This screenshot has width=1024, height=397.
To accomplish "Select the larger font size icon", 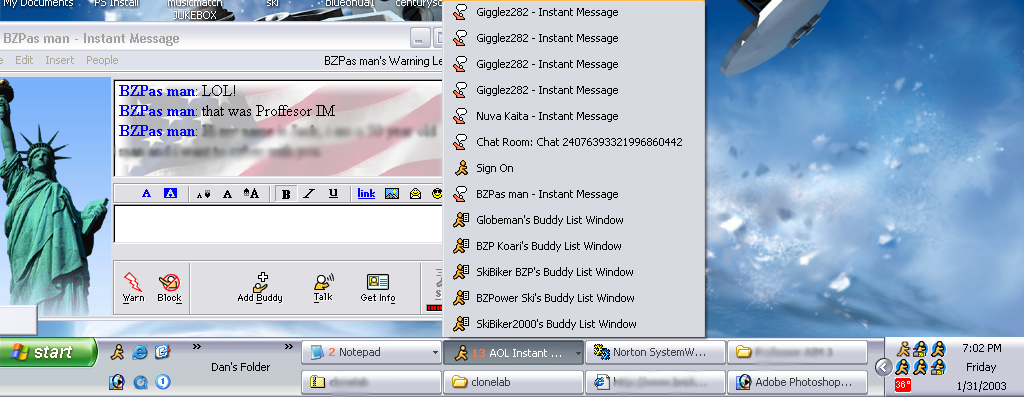I will tap(251, 194).
